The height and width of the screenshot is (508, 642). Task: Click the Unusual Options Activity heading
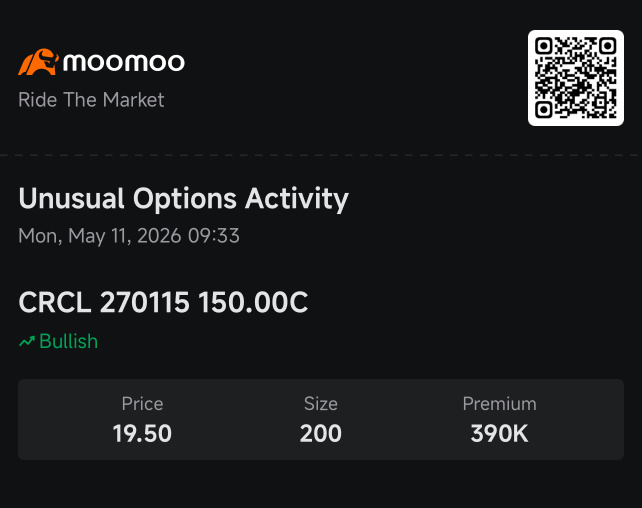pyautogui.click(x=183, y=199)
